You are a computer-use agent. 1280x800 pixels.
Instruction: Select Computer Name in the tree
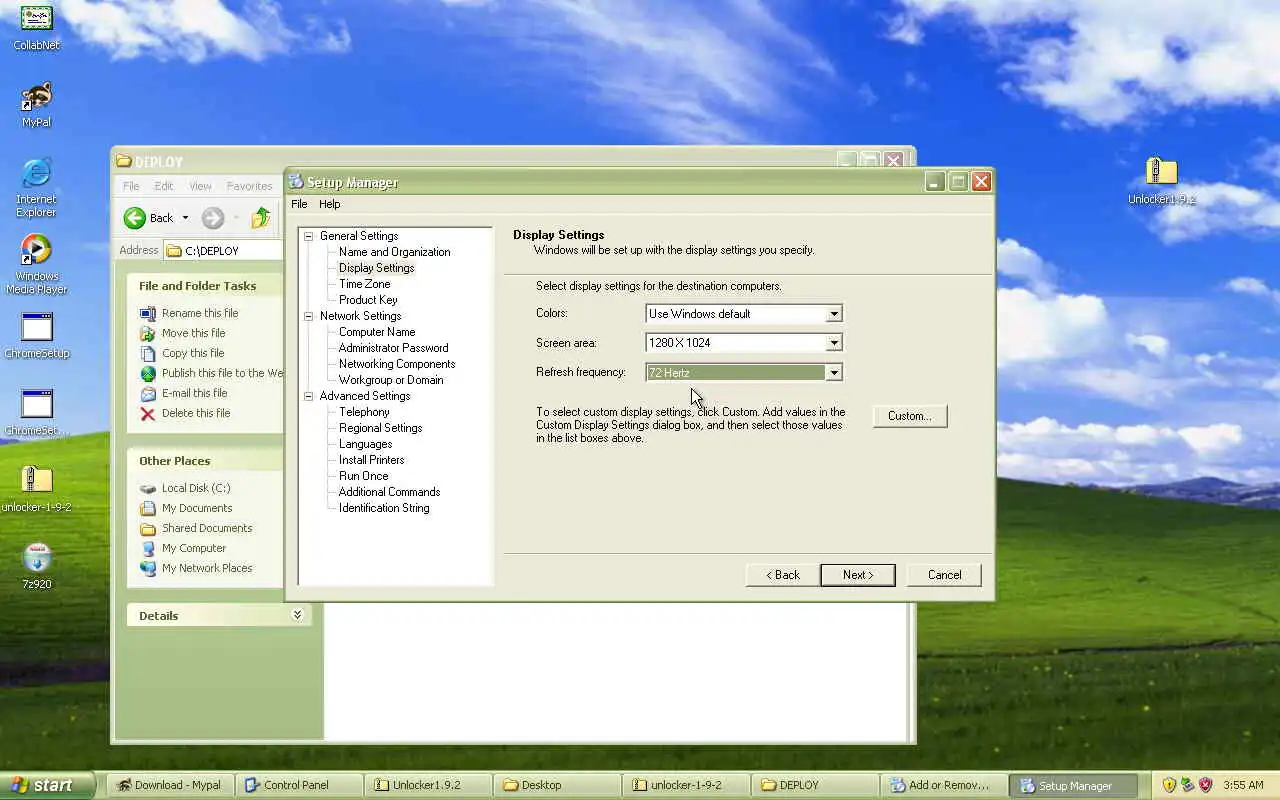click(377, 332)
